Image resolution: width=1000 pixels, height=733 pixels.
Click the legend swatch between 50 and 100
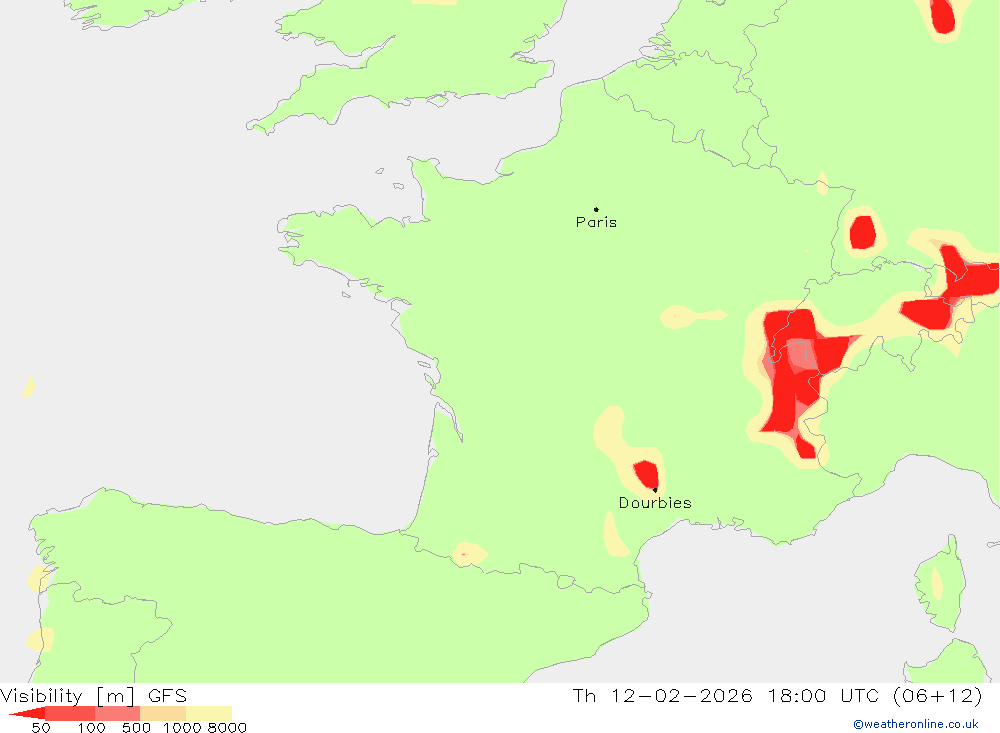pos(70,714)
